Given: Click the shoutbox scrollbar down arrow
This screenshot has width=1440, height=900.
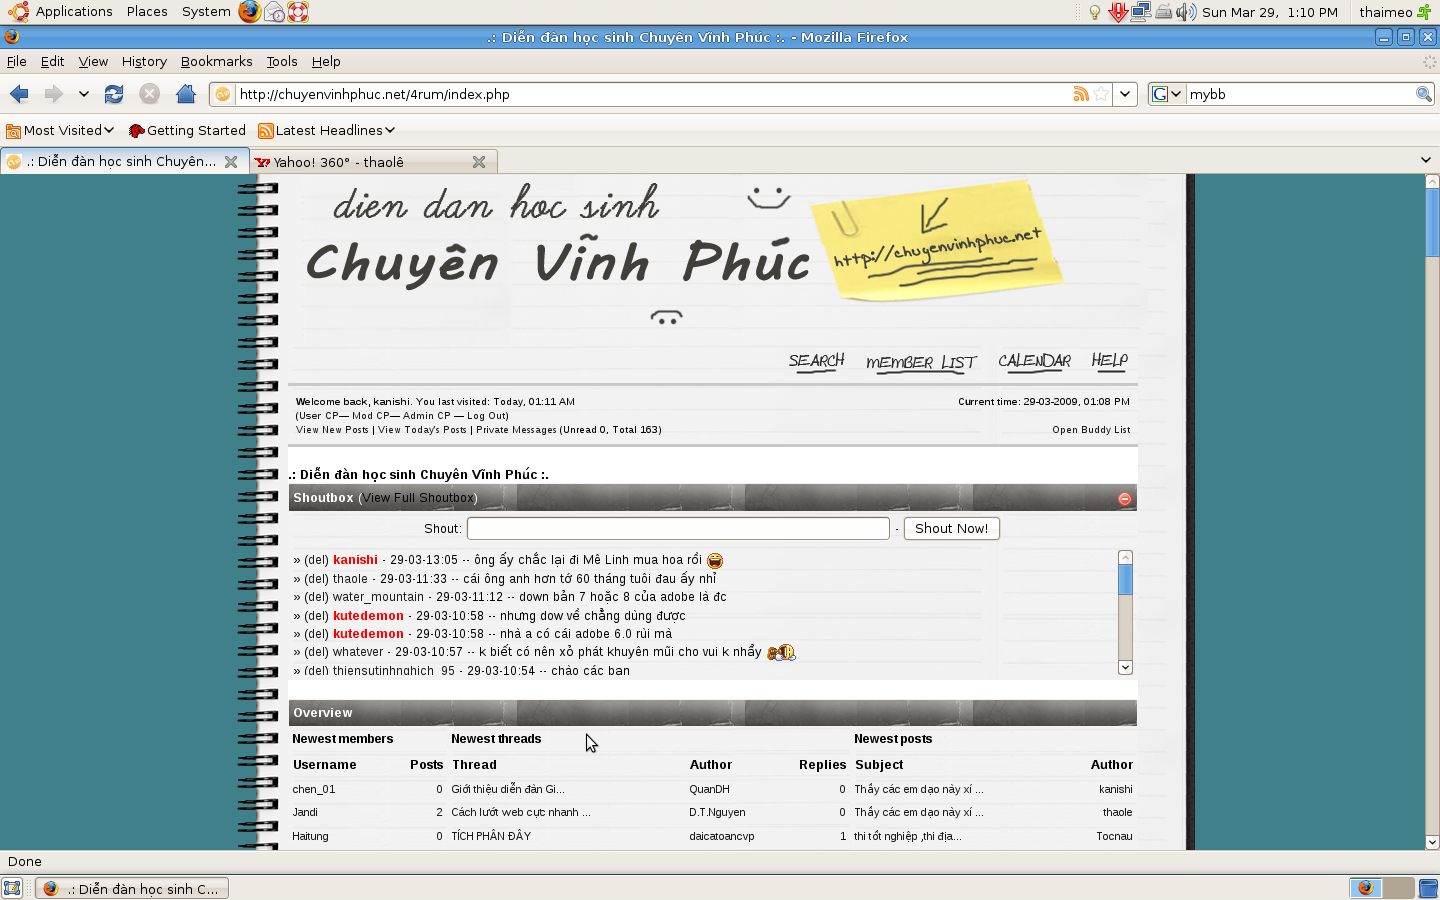Looking at the screenshot, I should click(x=1125, y=667).
